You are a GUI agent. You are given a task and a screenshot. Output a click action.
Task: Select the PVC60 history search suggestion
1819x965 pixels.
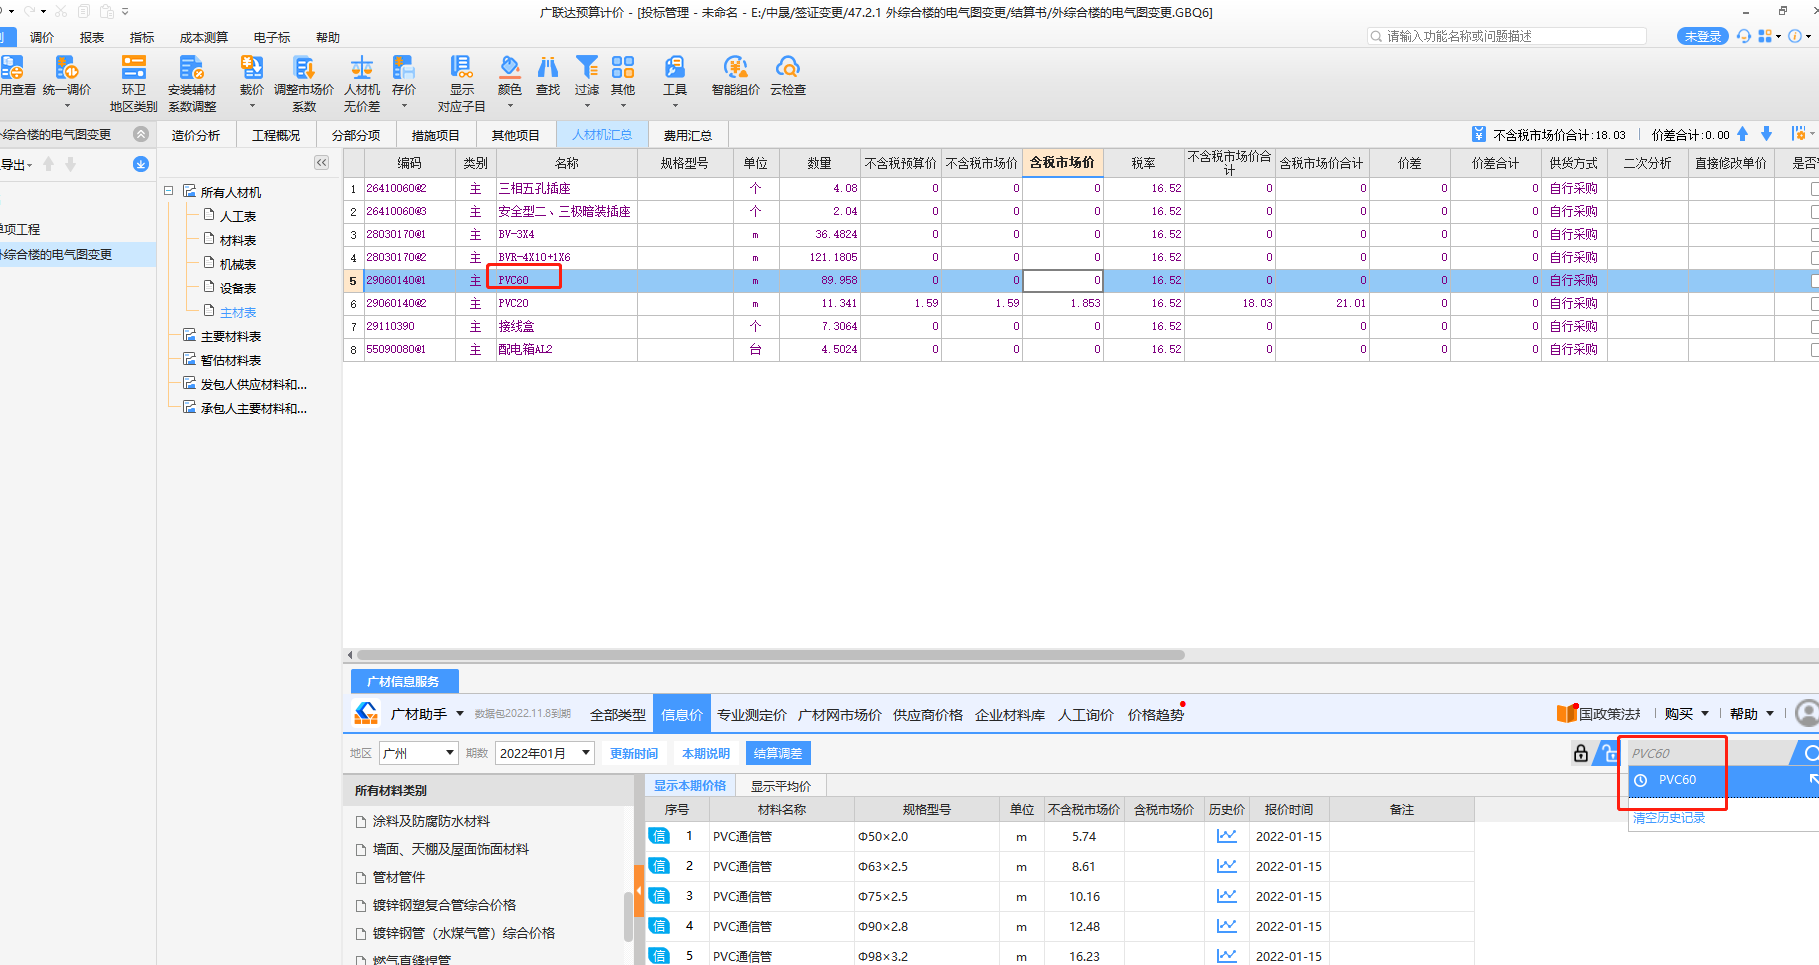tap(1724, 780)
